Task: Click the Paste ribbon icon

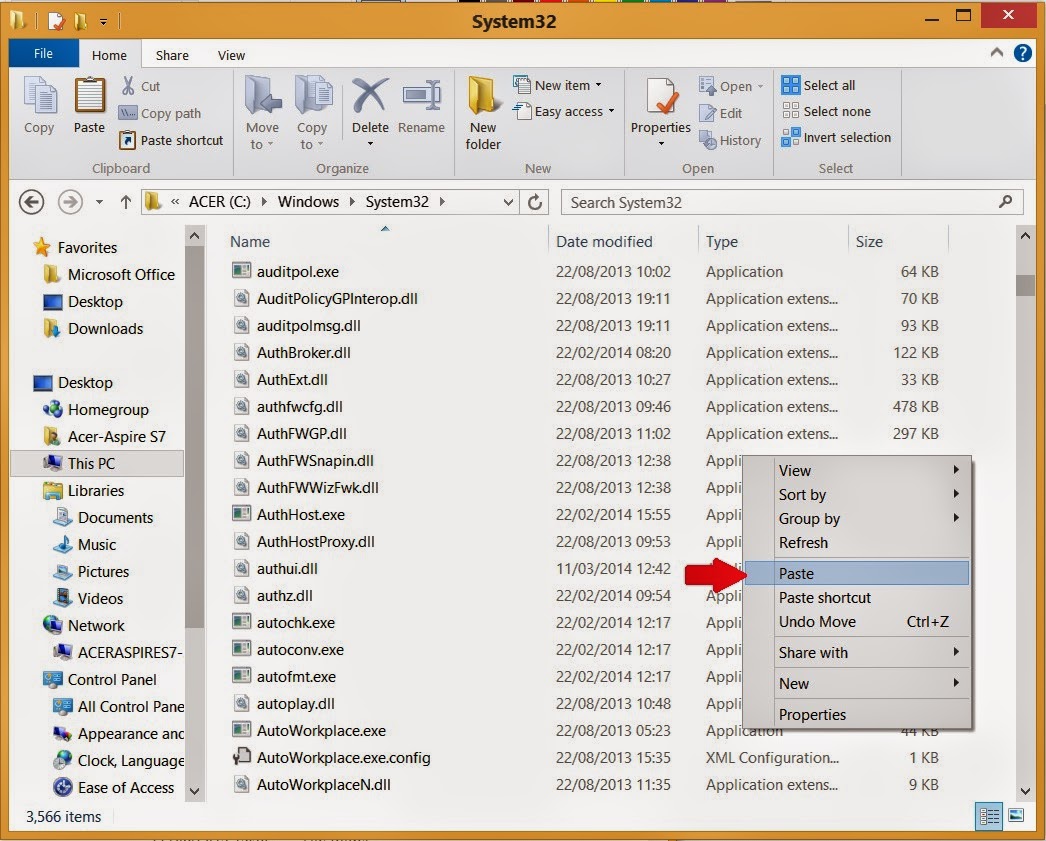Action: click(x=89, y=95)
